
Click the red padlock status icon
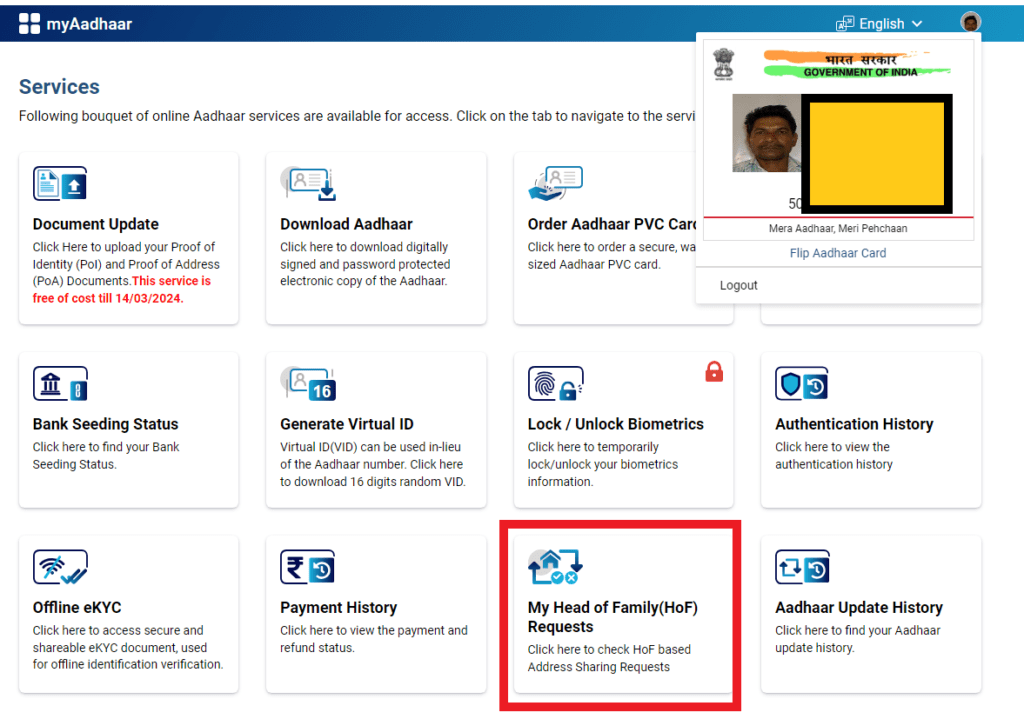point(714,372)
